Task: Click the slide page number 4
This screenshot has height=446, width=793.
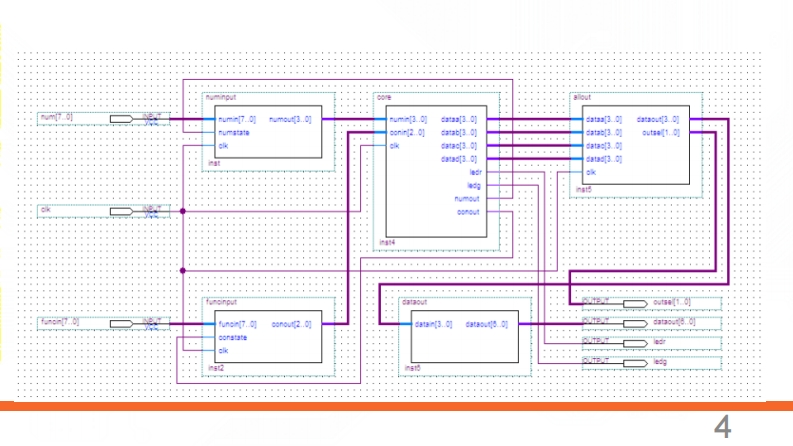Action: tap(721, 429)
